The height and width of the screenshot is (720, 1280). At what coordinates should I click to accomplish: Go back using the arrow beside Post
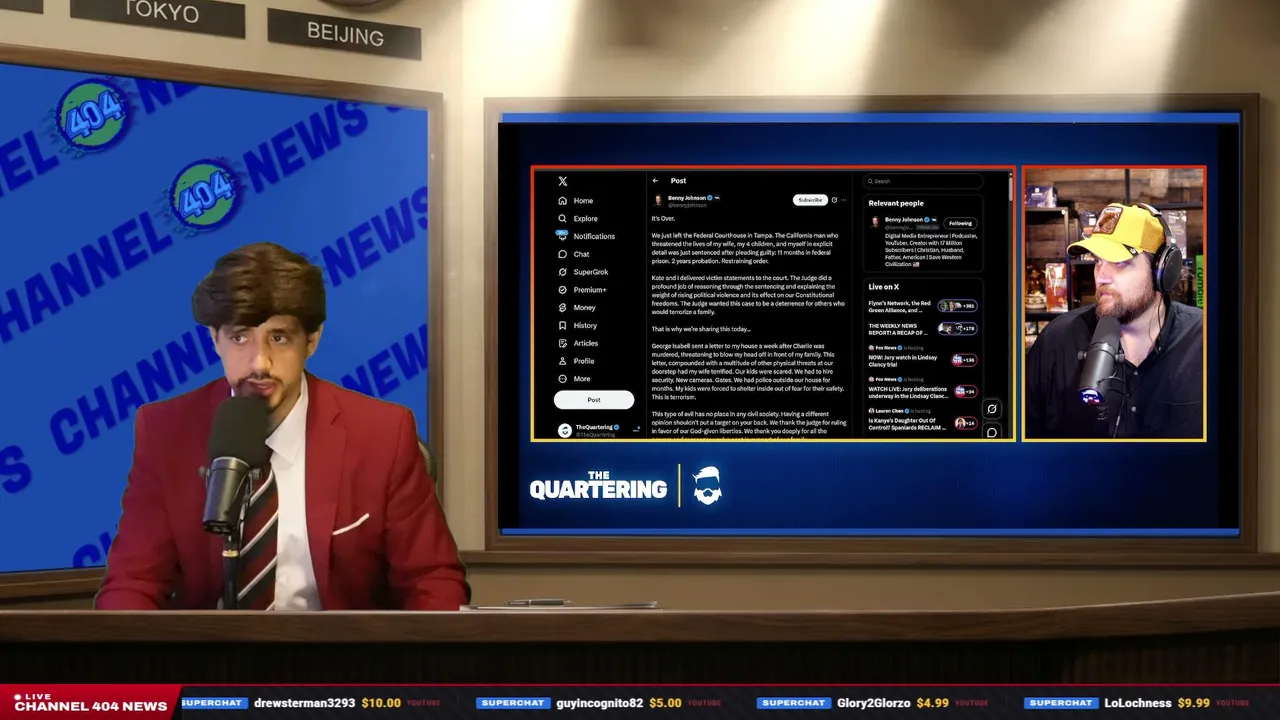655,181
